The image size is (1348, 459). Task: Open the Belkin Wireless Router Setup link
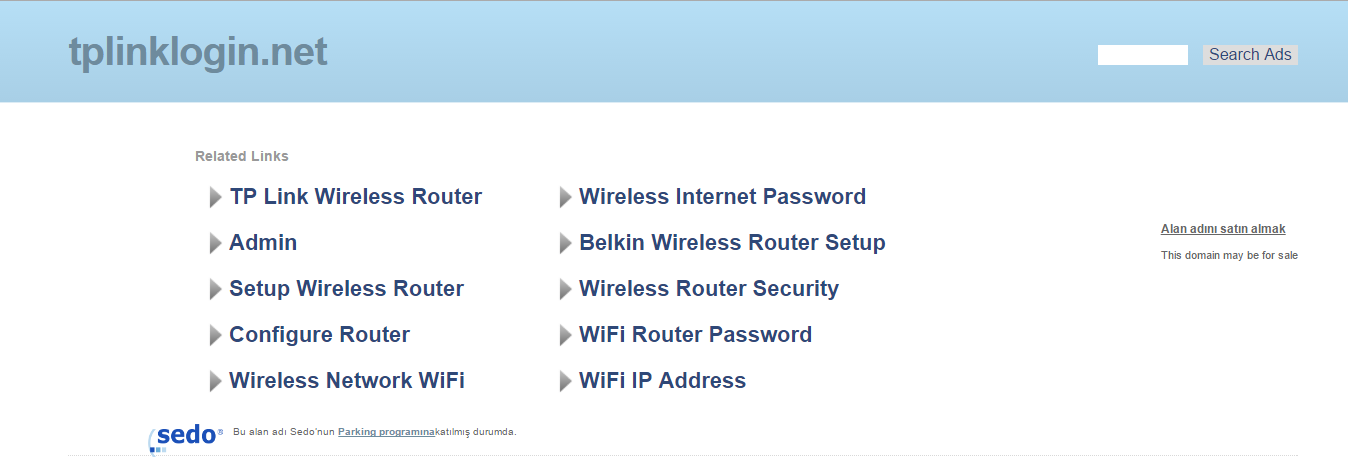point(732,243)
